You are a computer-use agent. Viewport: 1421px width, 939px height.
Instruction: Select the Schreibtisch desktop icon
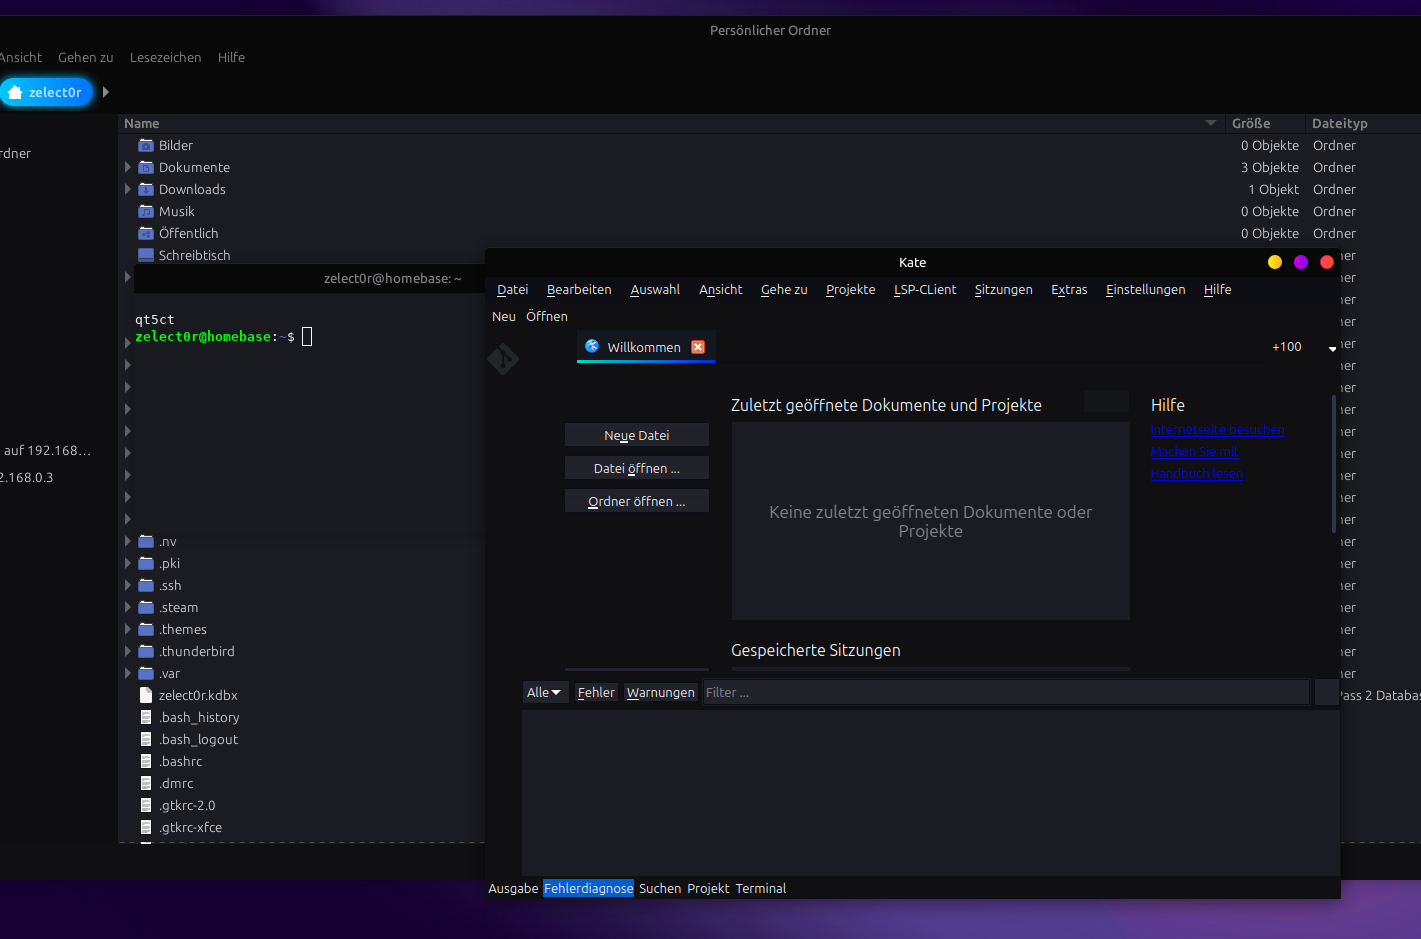pos(146,255)
